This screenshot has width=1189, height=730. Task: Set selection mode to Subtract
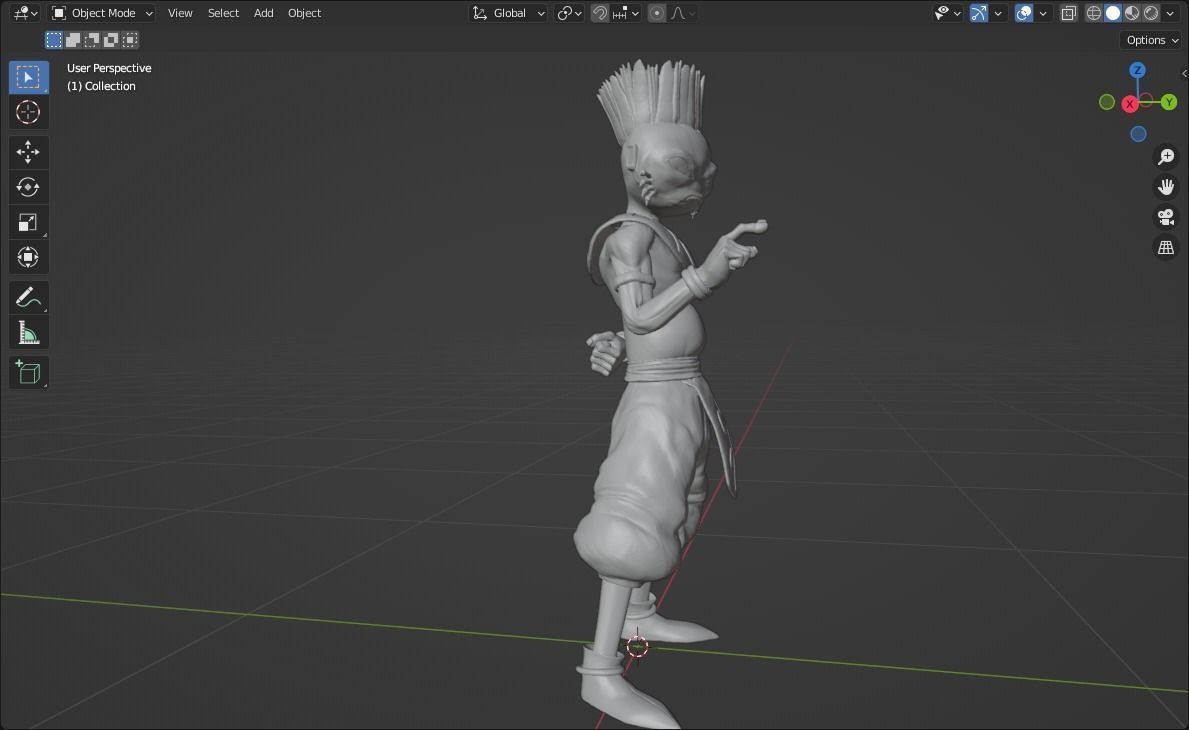tap(92, 39)
